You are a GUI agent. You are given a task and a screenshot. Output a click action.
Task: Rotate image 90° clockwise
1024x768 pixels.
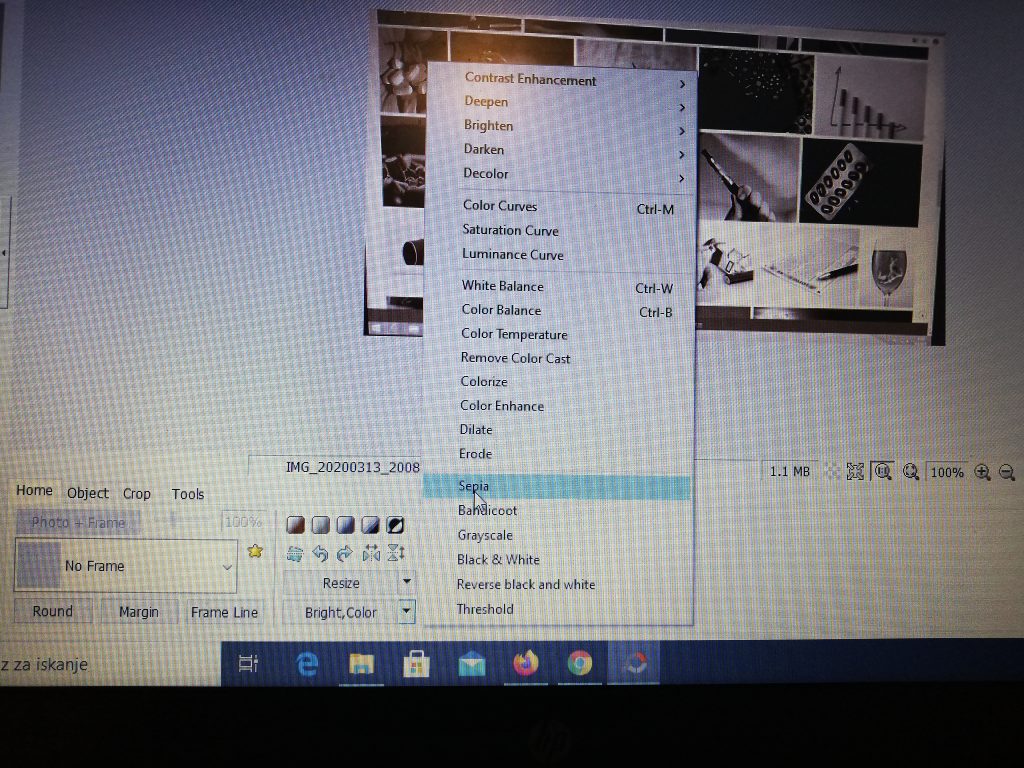(x=345, y=554)
